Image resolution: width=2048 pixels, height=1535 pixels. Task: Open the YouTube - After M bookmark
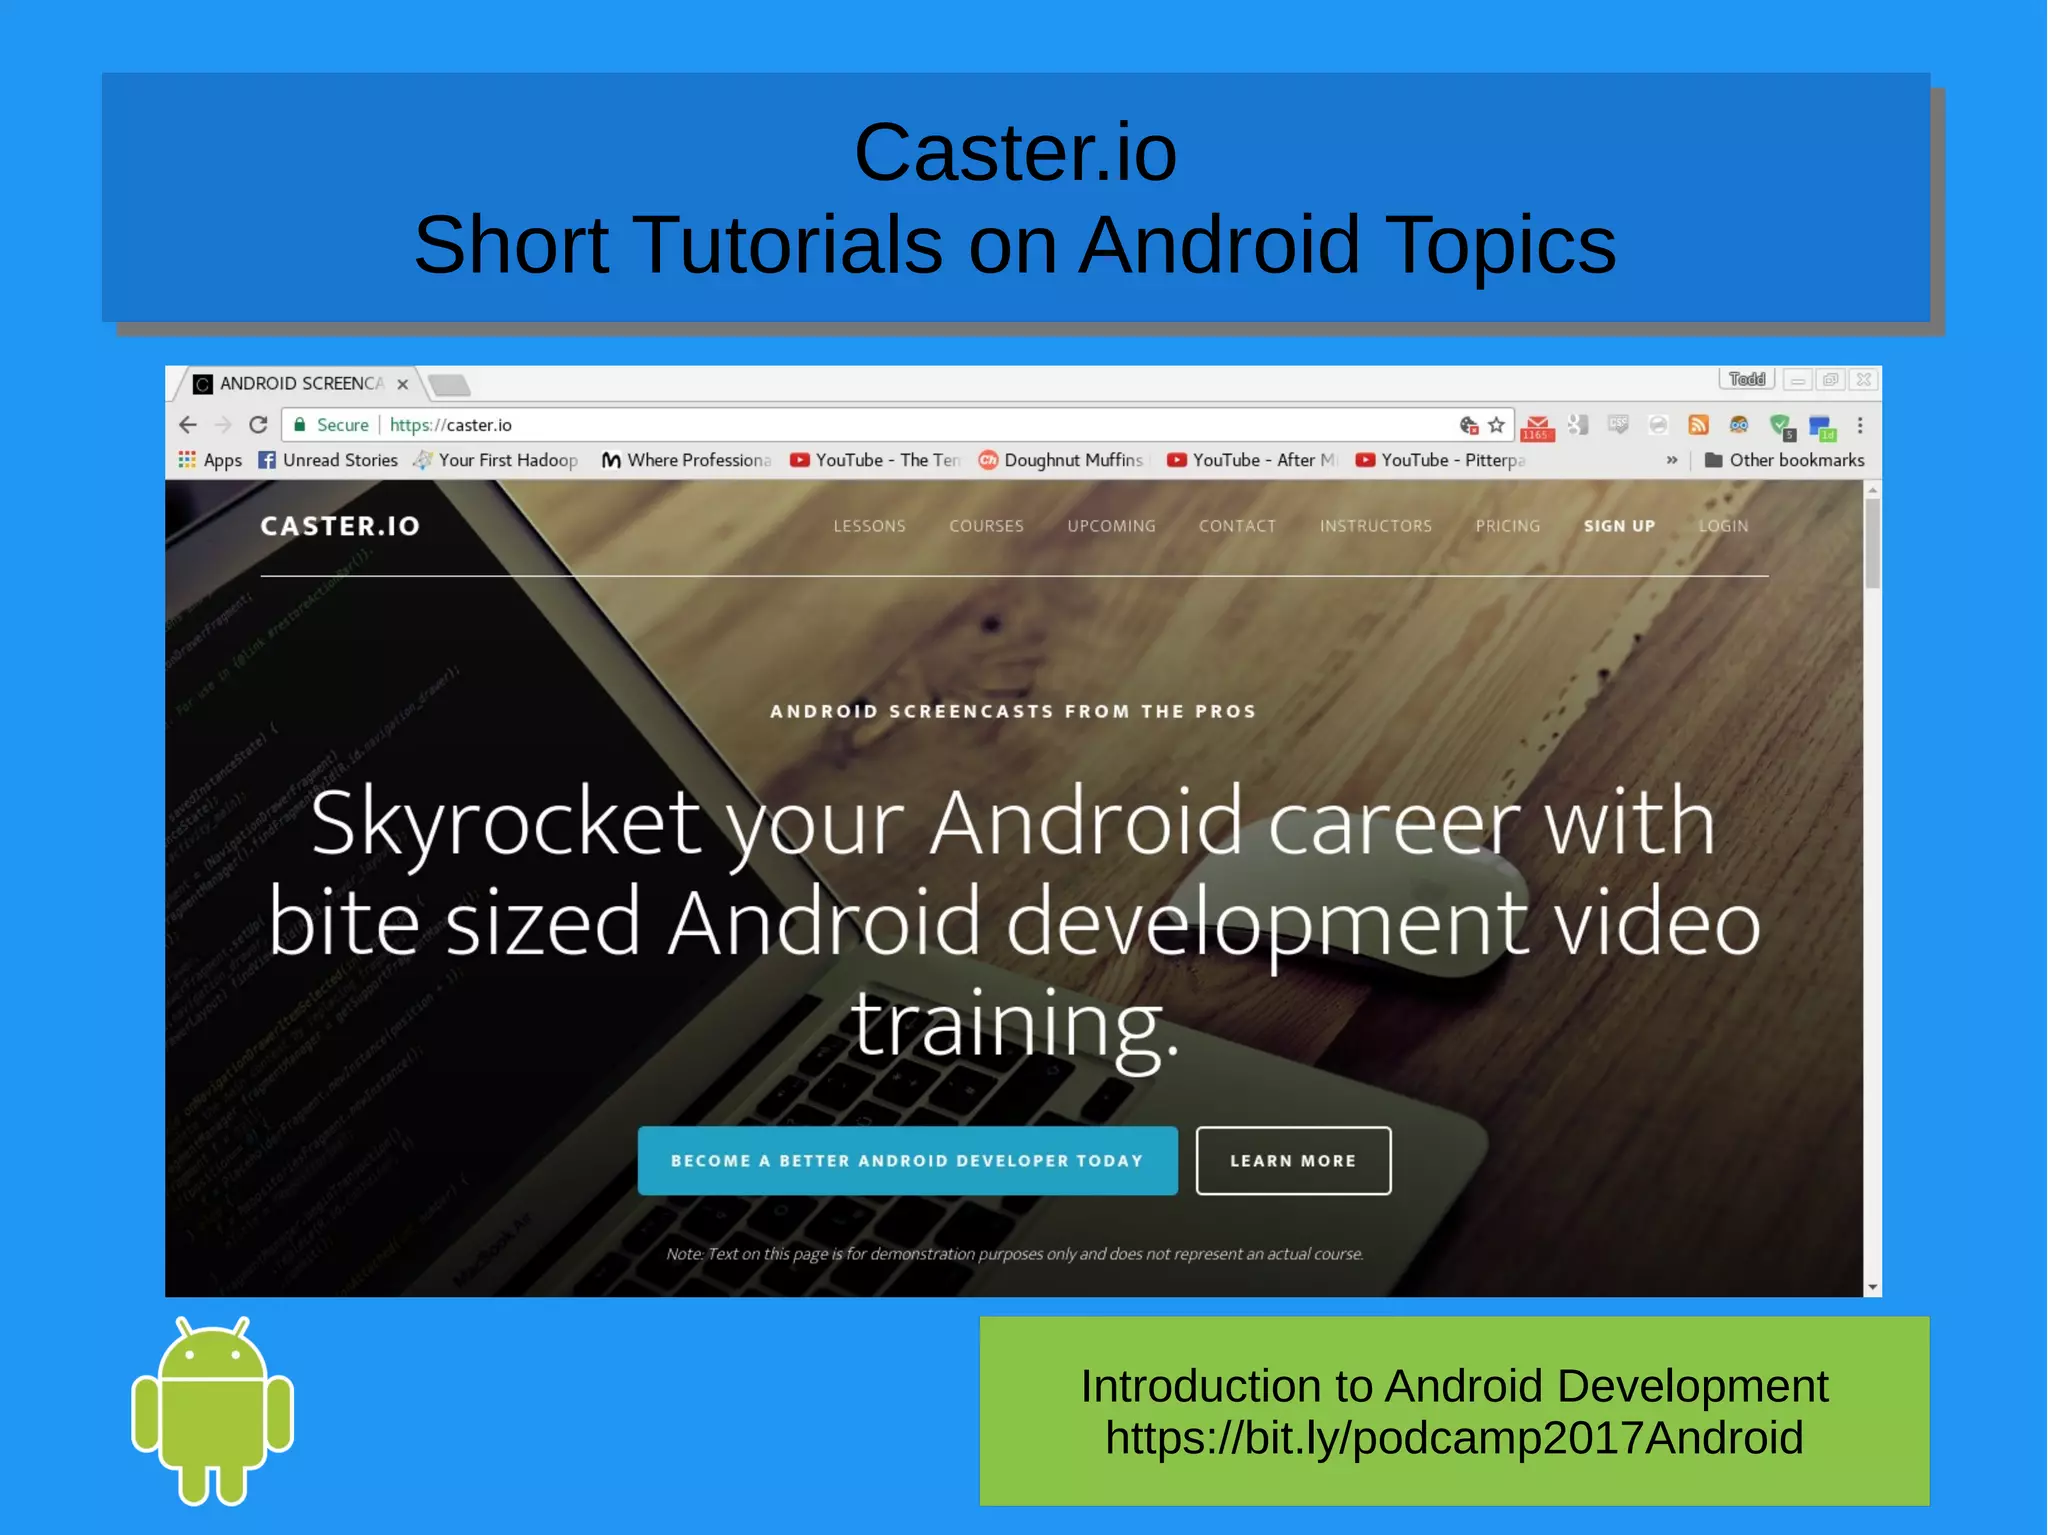click(1251, 460)
